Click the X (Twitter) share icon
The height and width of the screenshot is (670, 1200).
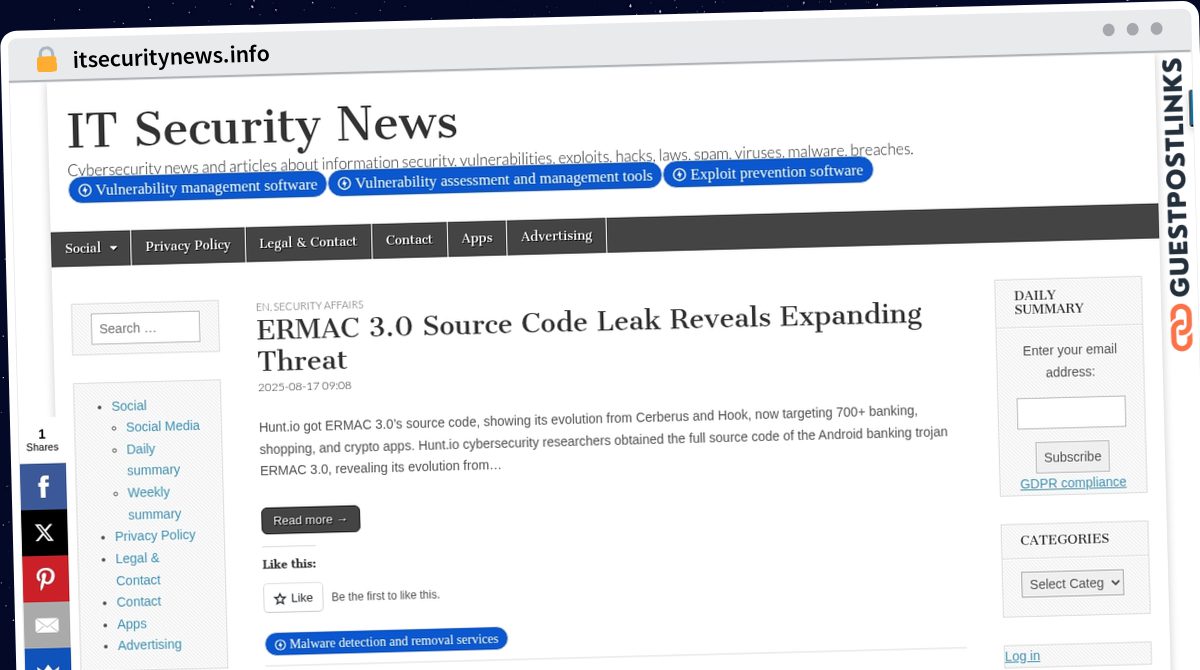coord(44,533)
